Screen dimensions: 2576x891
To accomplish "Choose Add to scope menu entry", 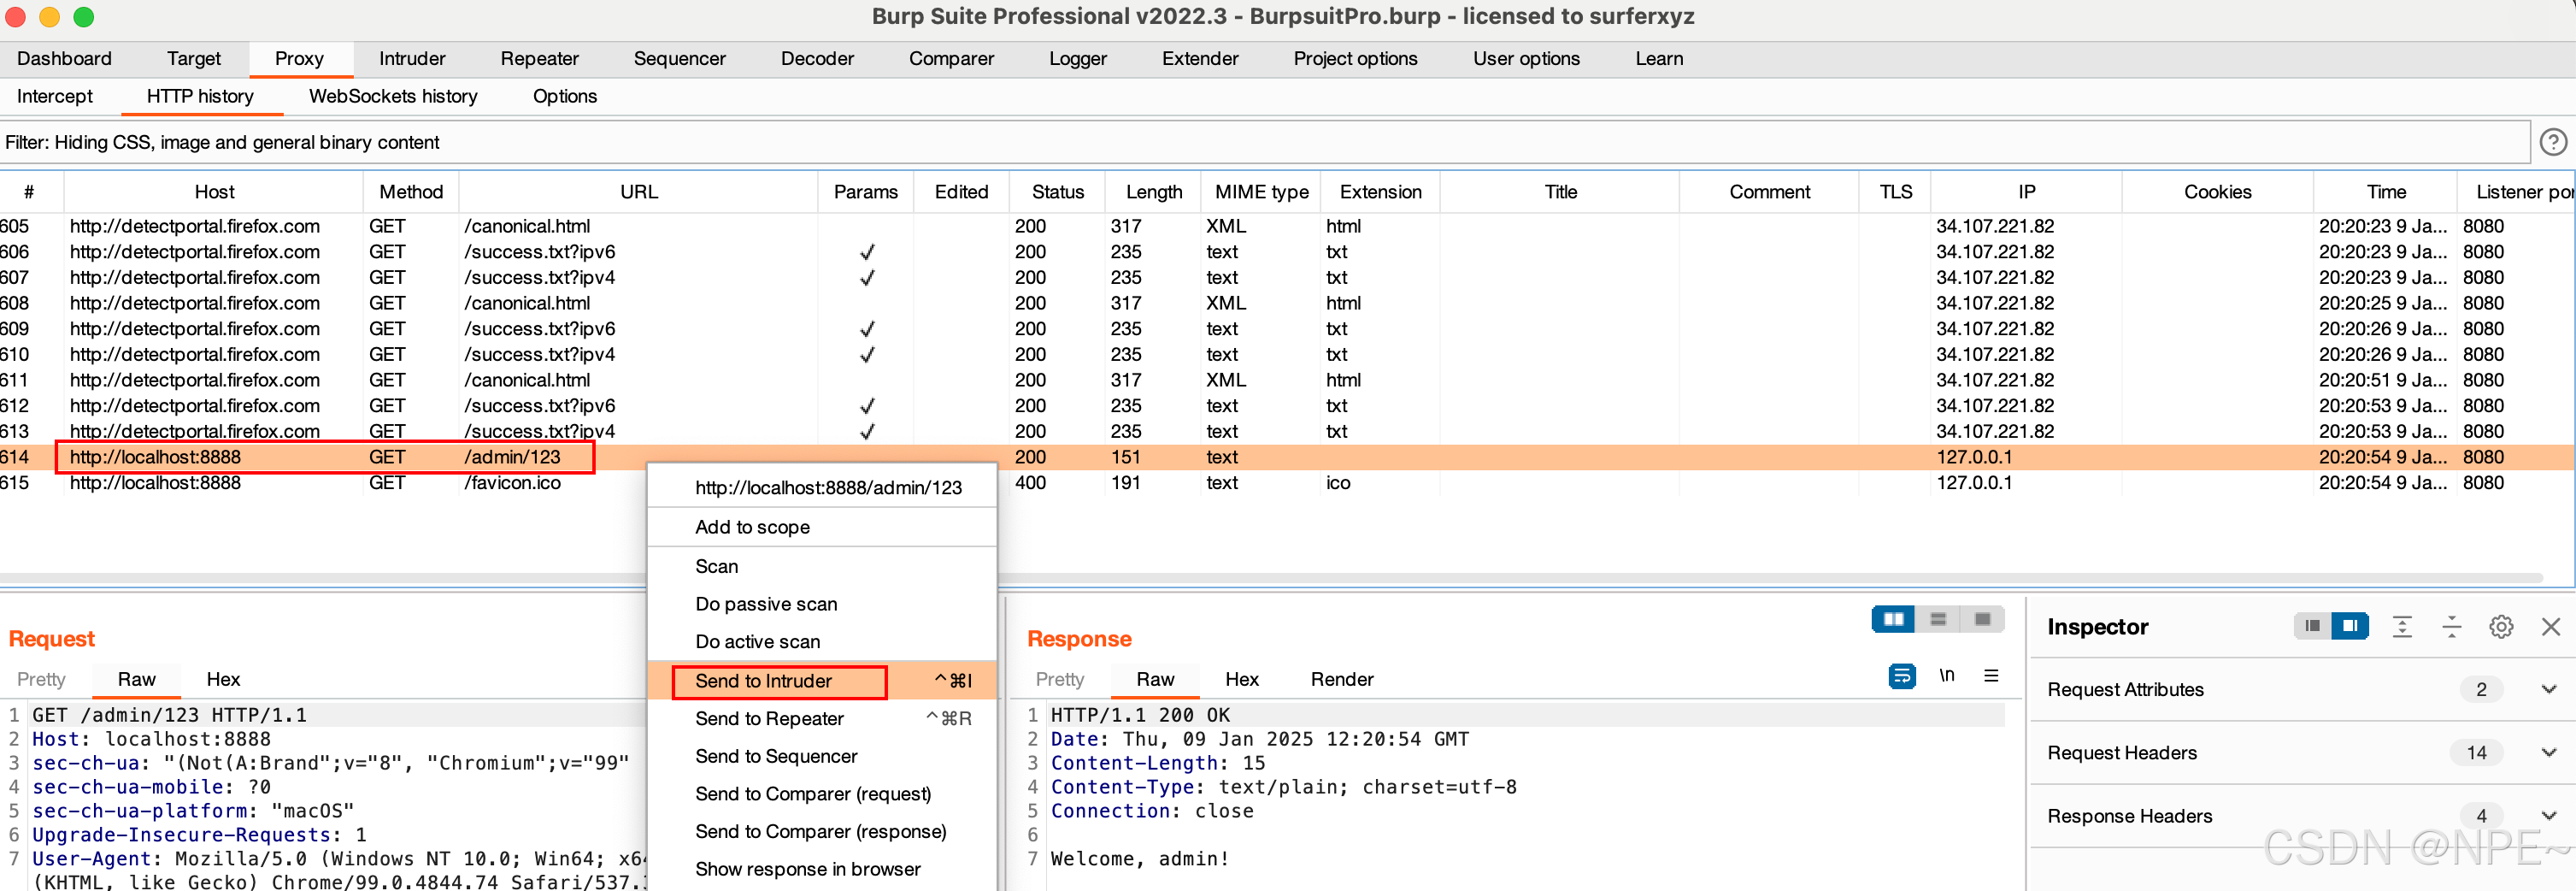I will [822, 527].
